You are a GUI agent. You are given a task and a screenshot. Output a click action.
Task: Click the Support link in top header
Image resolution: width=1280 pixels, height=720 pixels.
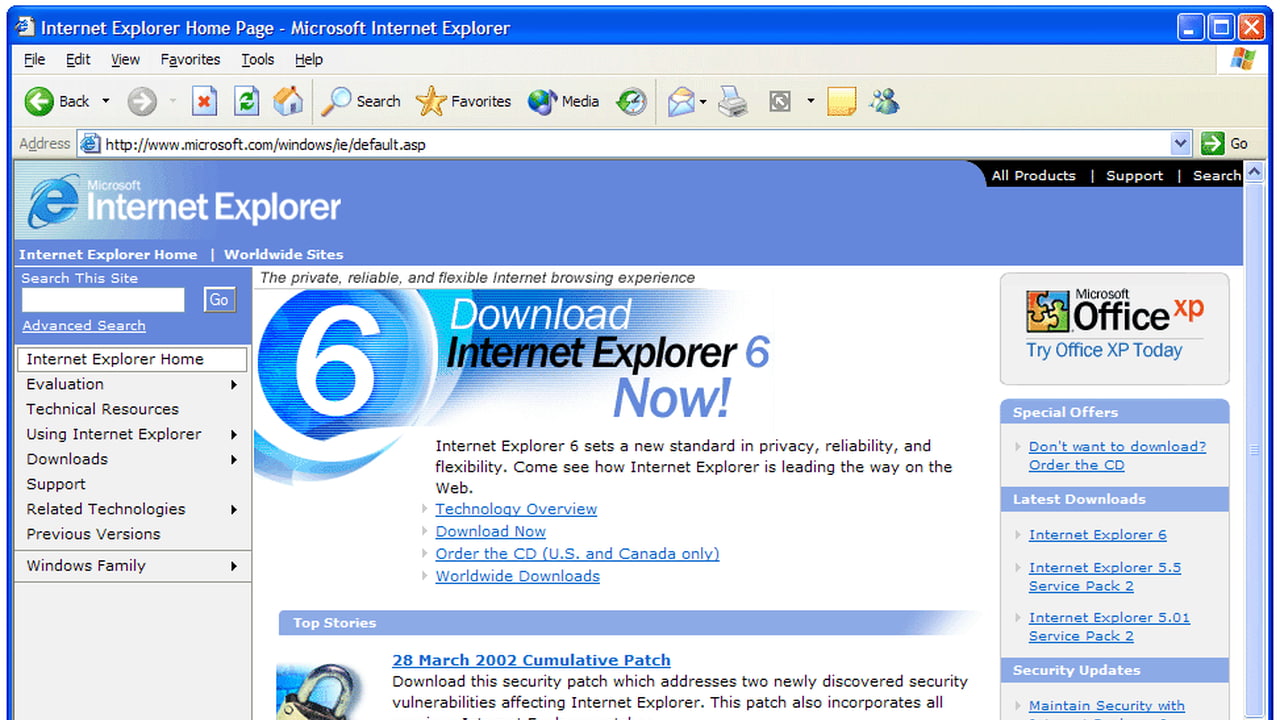coord(1134,176)
